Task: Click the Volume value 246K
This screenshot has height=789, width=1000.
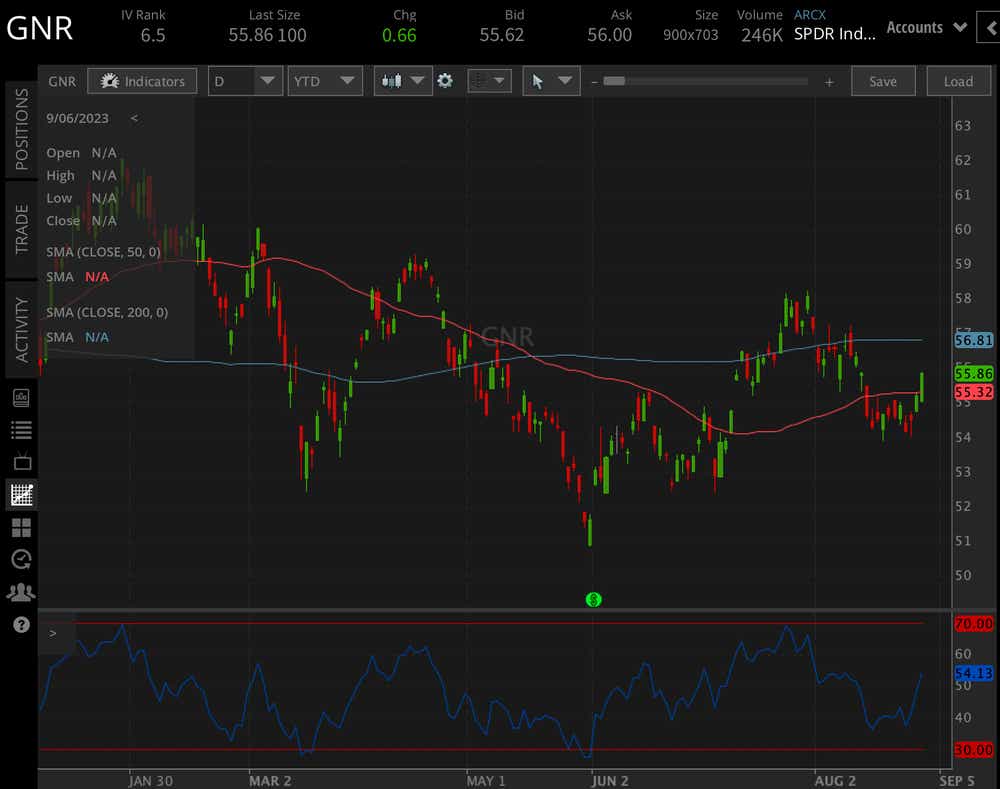Action: (x=761, y=35)
